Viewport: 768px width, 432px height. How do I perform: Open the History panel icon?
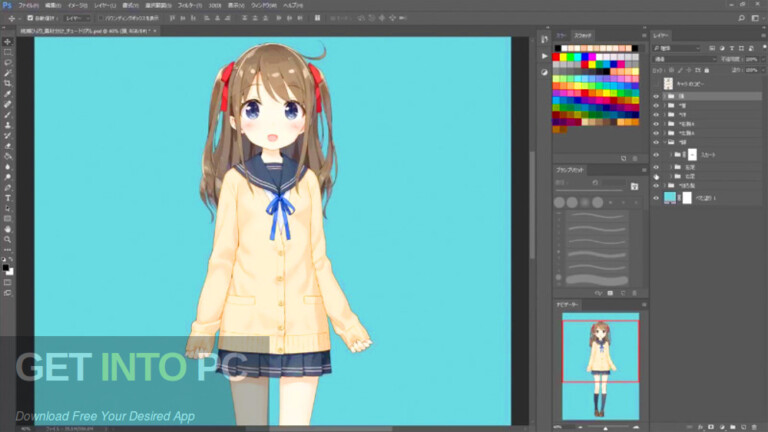click(545, 40)
